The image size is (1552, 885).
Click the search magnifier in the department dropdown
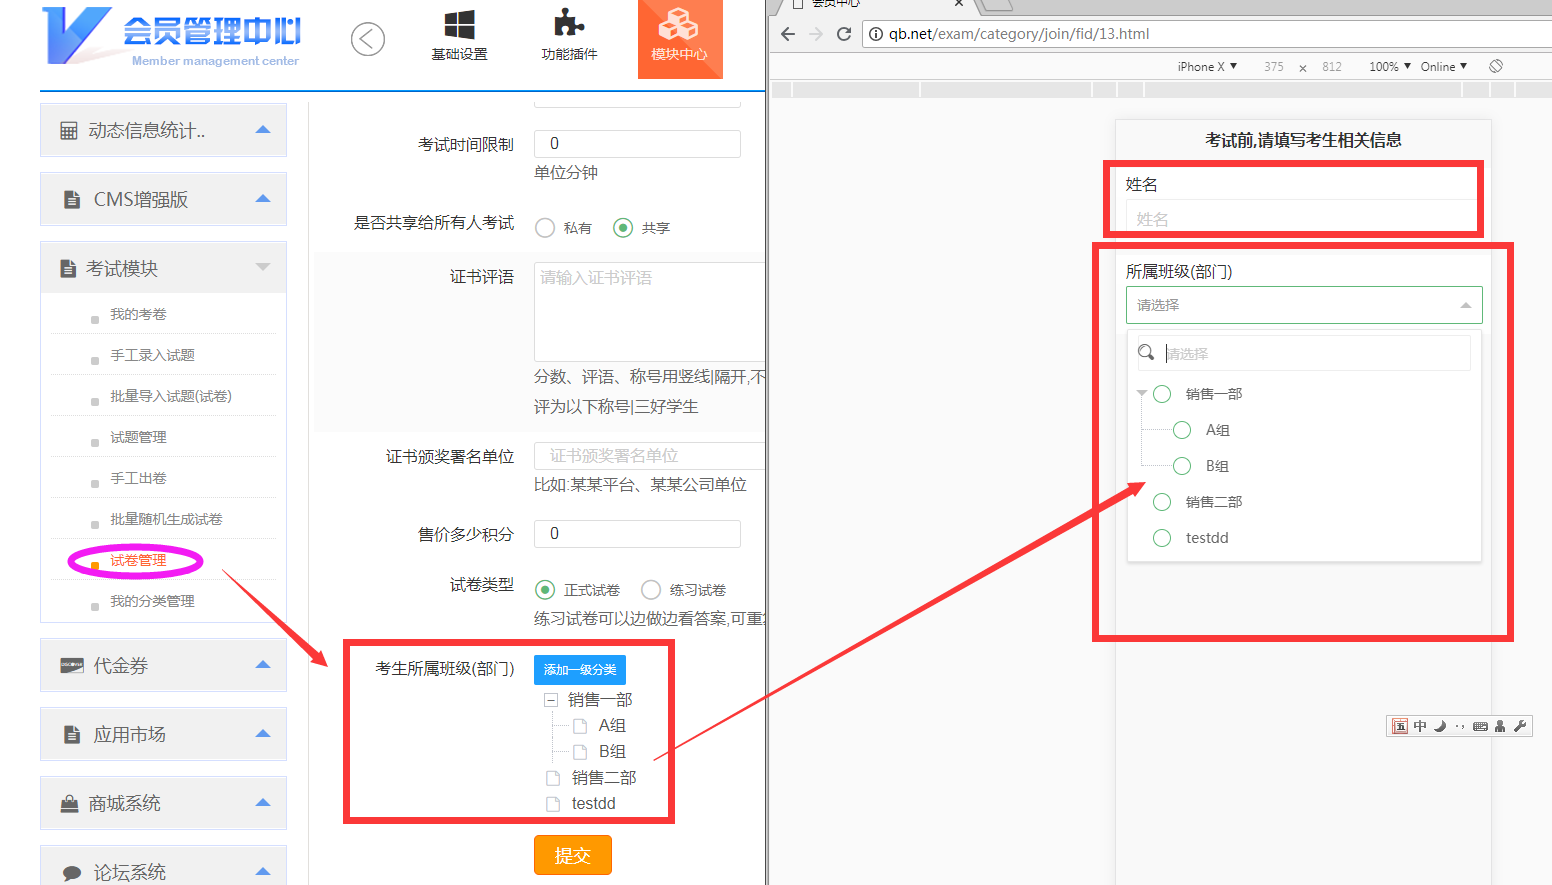(x=1147, y=352)
